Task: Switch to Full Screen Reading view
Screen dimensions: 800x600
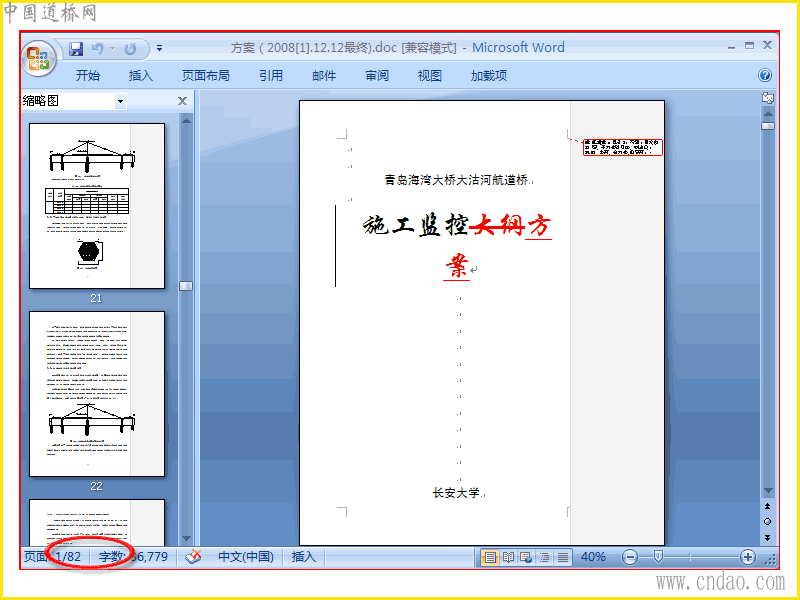Action: tap(508, 557)
